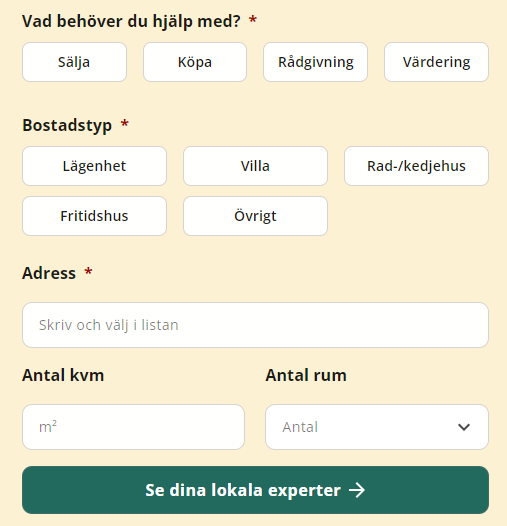Pick Rad-/kedjehus housing type
The width and height of the screenshot is (507, 526).
[416, 166]
